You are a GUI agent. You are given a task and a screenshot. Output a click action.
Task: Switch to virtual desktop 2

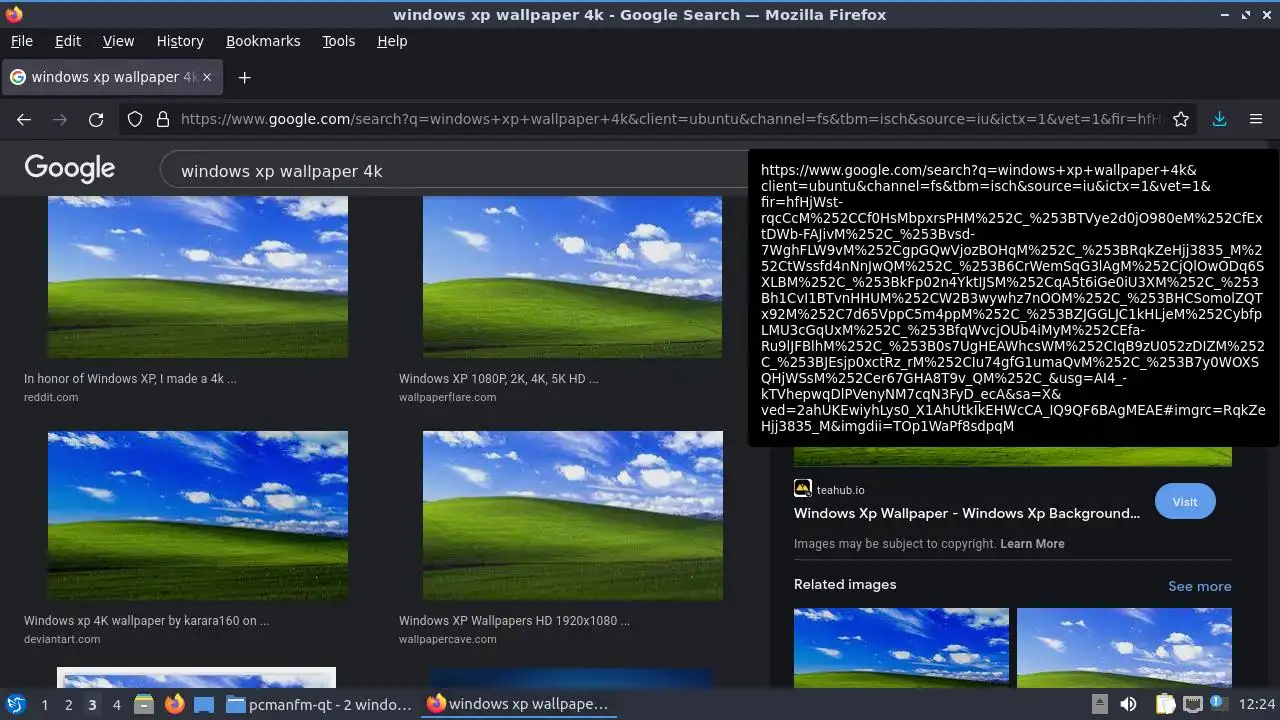coord(68,704)
